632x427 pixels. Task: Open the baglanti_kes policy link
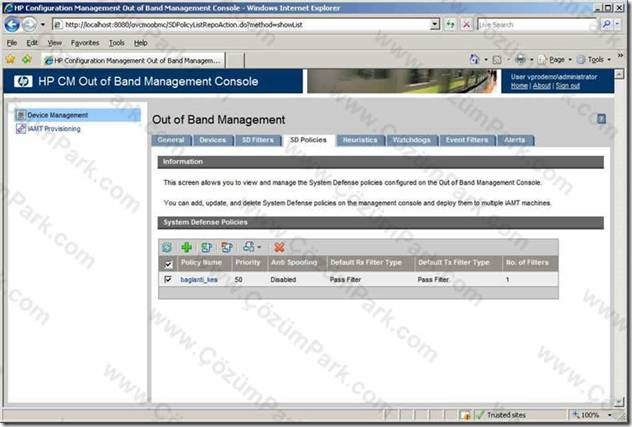[199, 279]
